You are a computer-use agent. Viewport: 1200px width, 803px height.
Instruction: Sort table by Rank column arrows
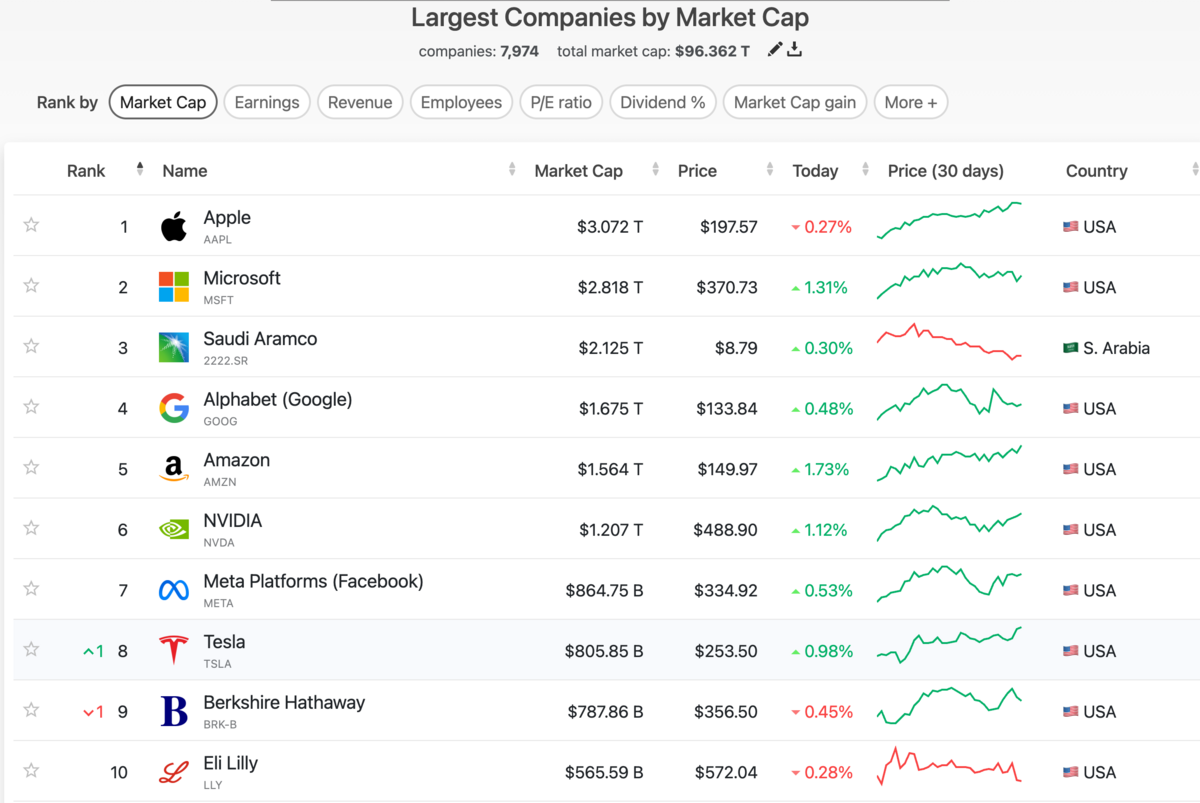140,170
